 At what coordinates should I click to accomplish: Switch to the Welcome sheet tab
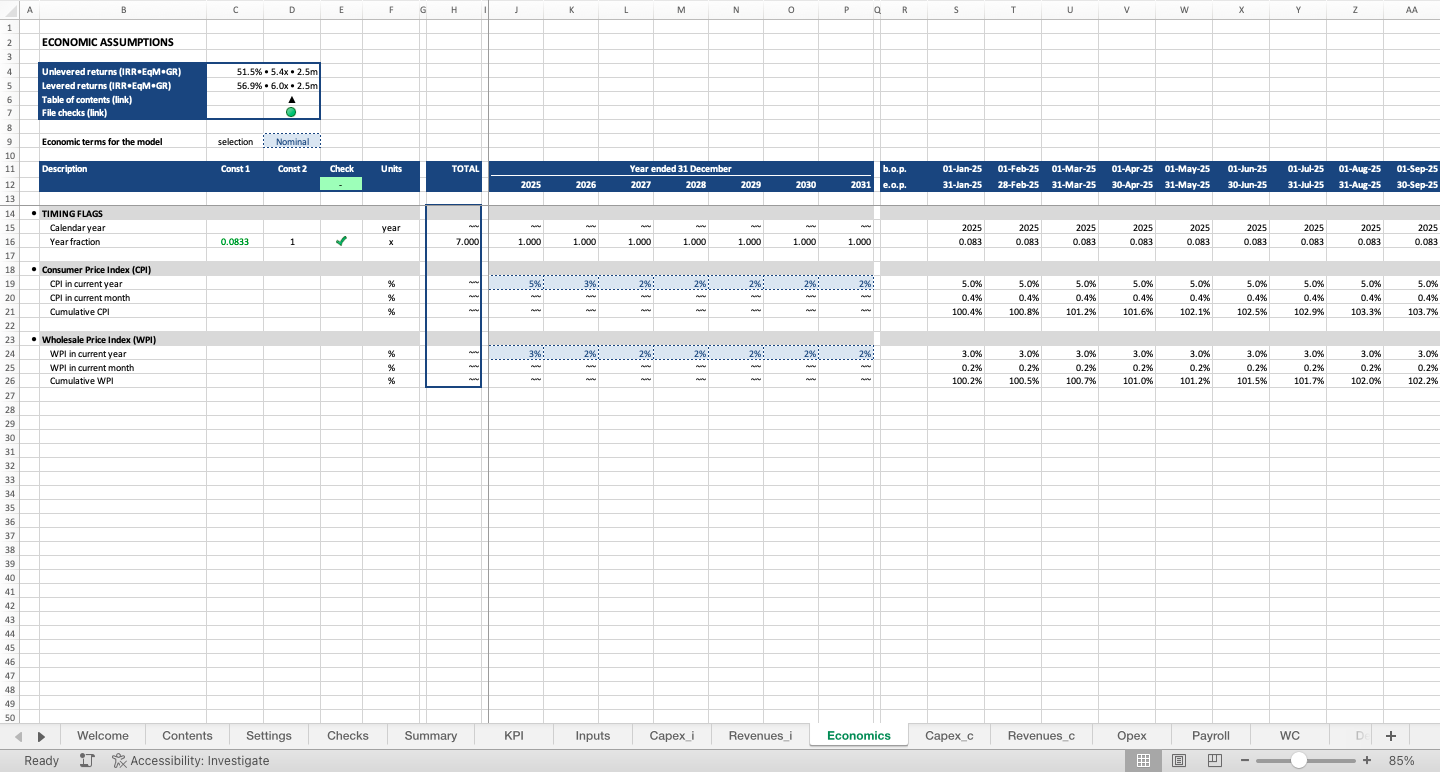click(x=103, y=735)
